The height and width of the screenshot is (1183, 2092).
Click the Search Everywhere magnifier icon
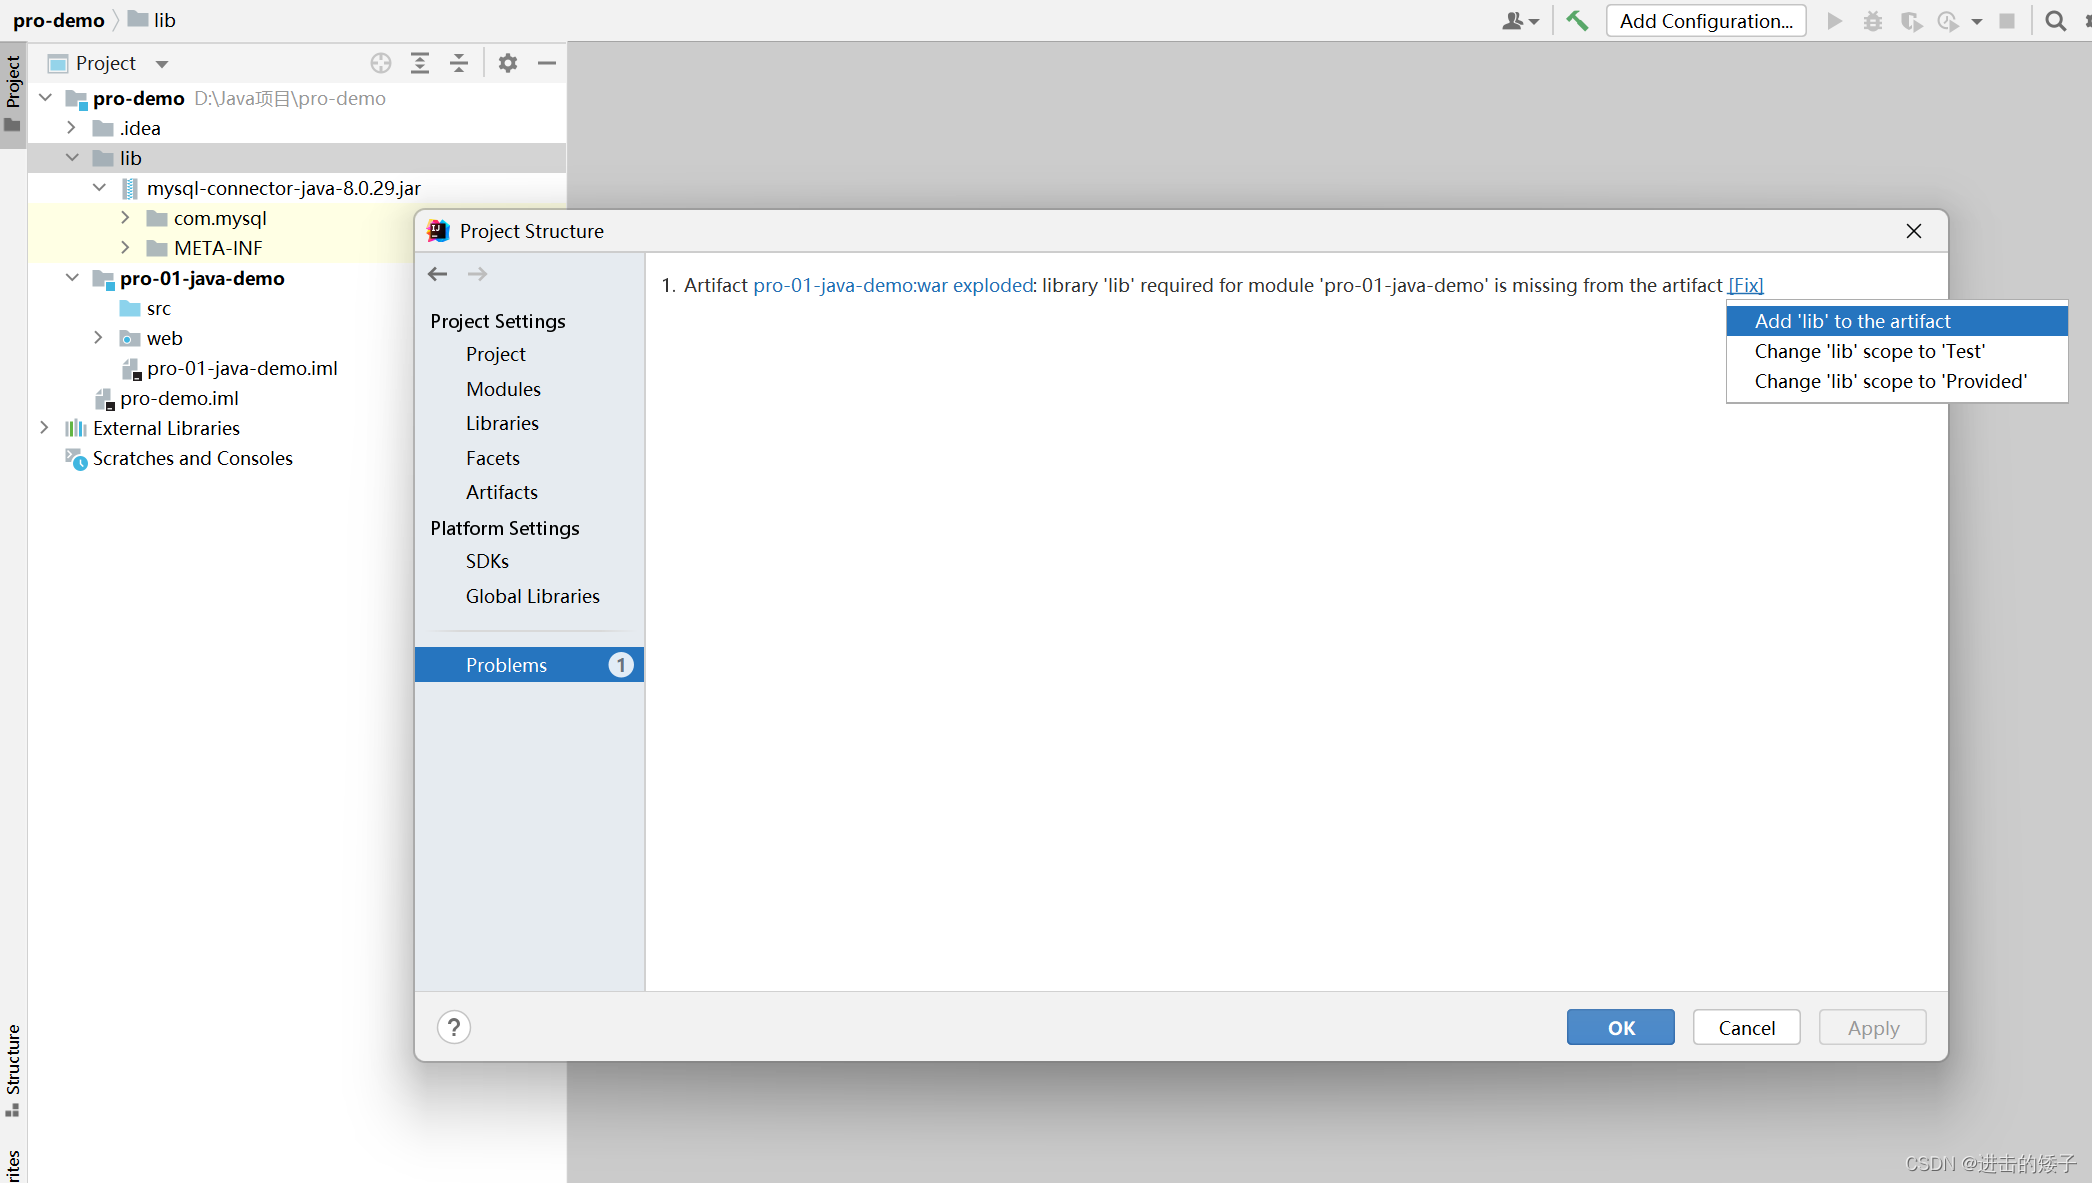[2055, 21]
